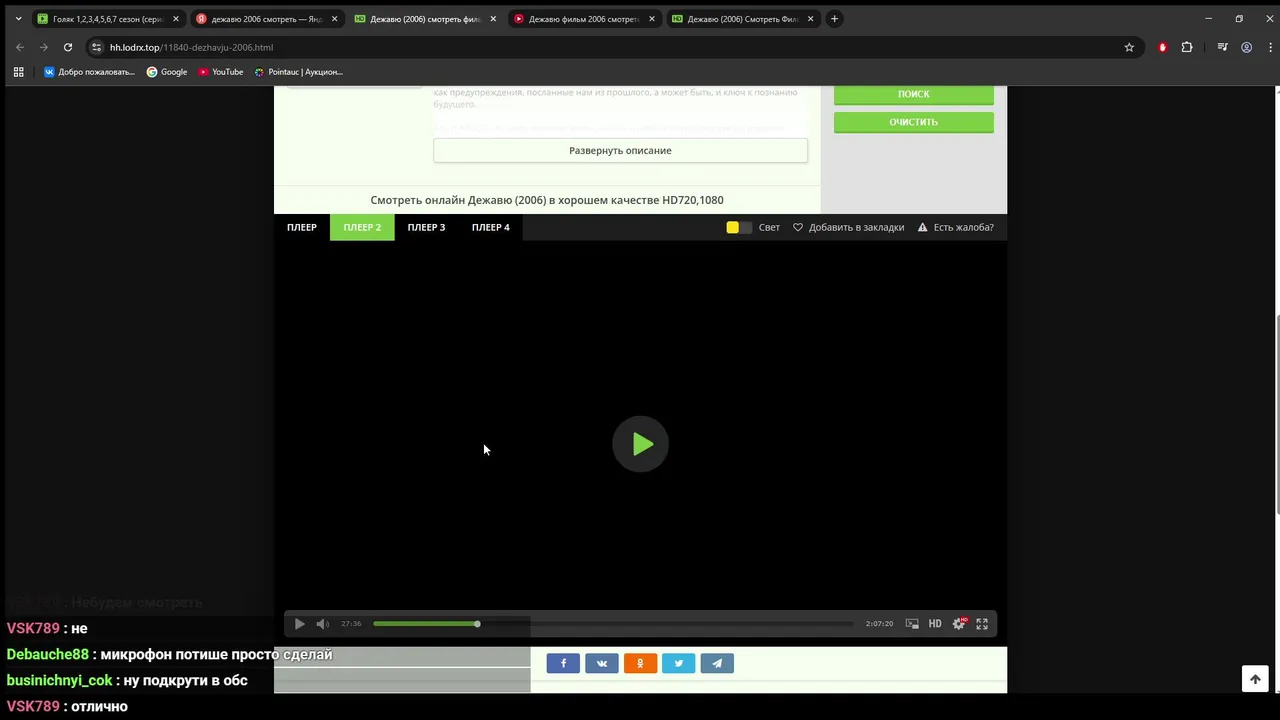Open the Дежавю фильм 2006 смотреть browser tab
This screenshot has height=720, width=1280.
click(x=584, y=19)
